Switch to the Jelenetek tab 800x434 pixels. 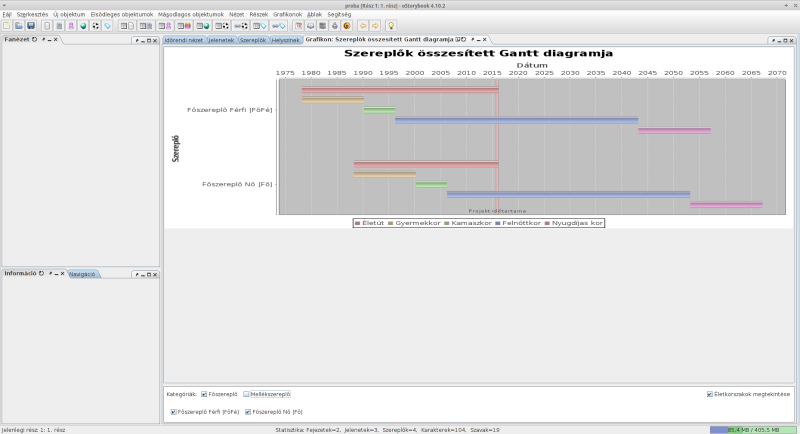click(x=221, y=40)
